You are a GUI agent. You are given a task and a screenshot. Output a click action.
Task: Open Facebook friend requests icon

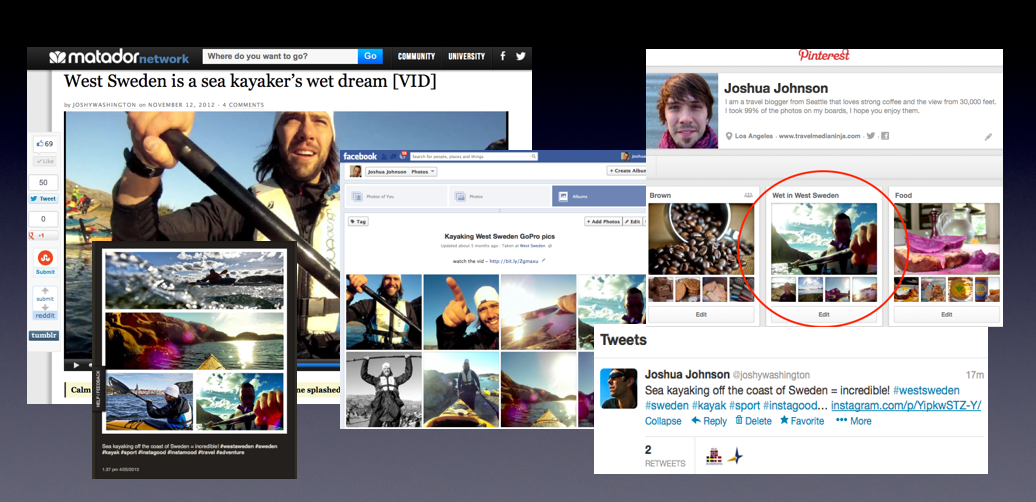(384, 157)
